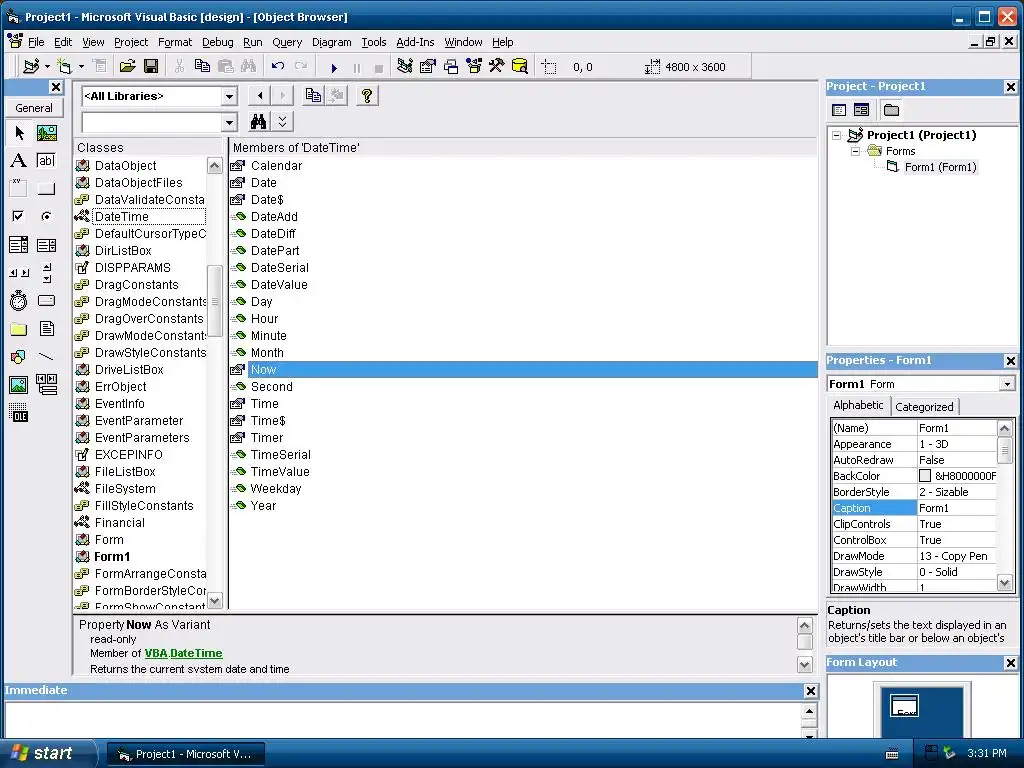
Task: Select the Pointer tool in toolbox
Action: 19,133
